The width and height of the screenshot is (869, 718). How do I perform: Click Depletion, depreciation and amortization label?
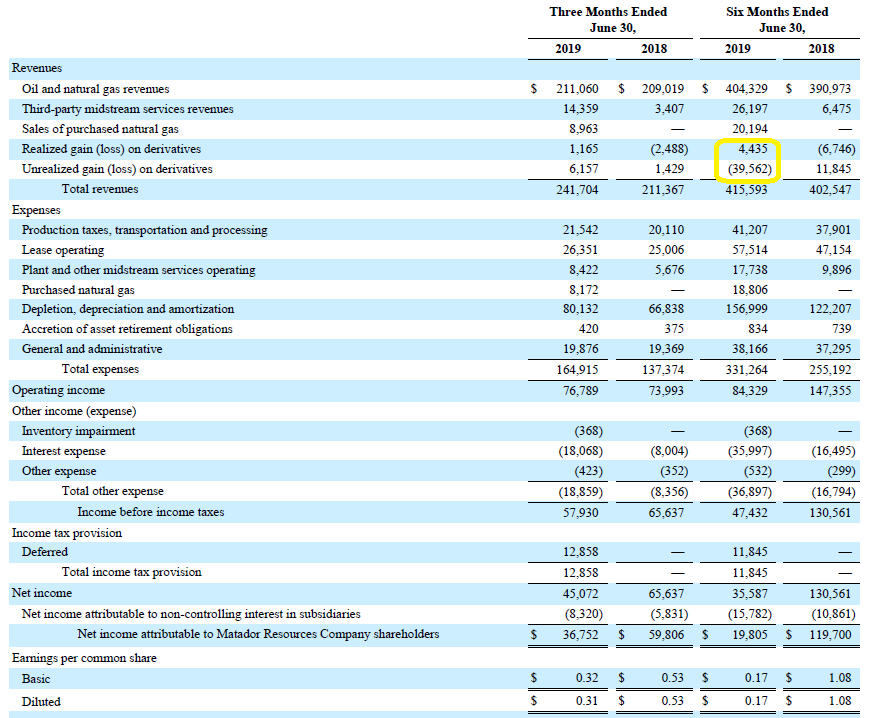[128, 309]
